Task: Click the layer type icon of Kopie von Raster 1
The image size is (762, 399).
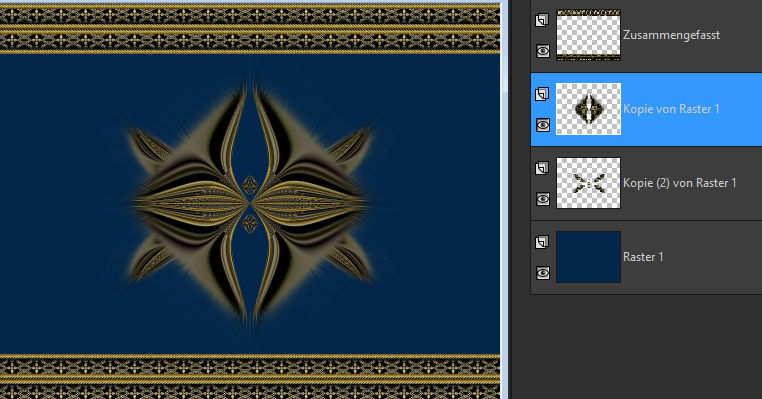Action: tap(542, 94)
